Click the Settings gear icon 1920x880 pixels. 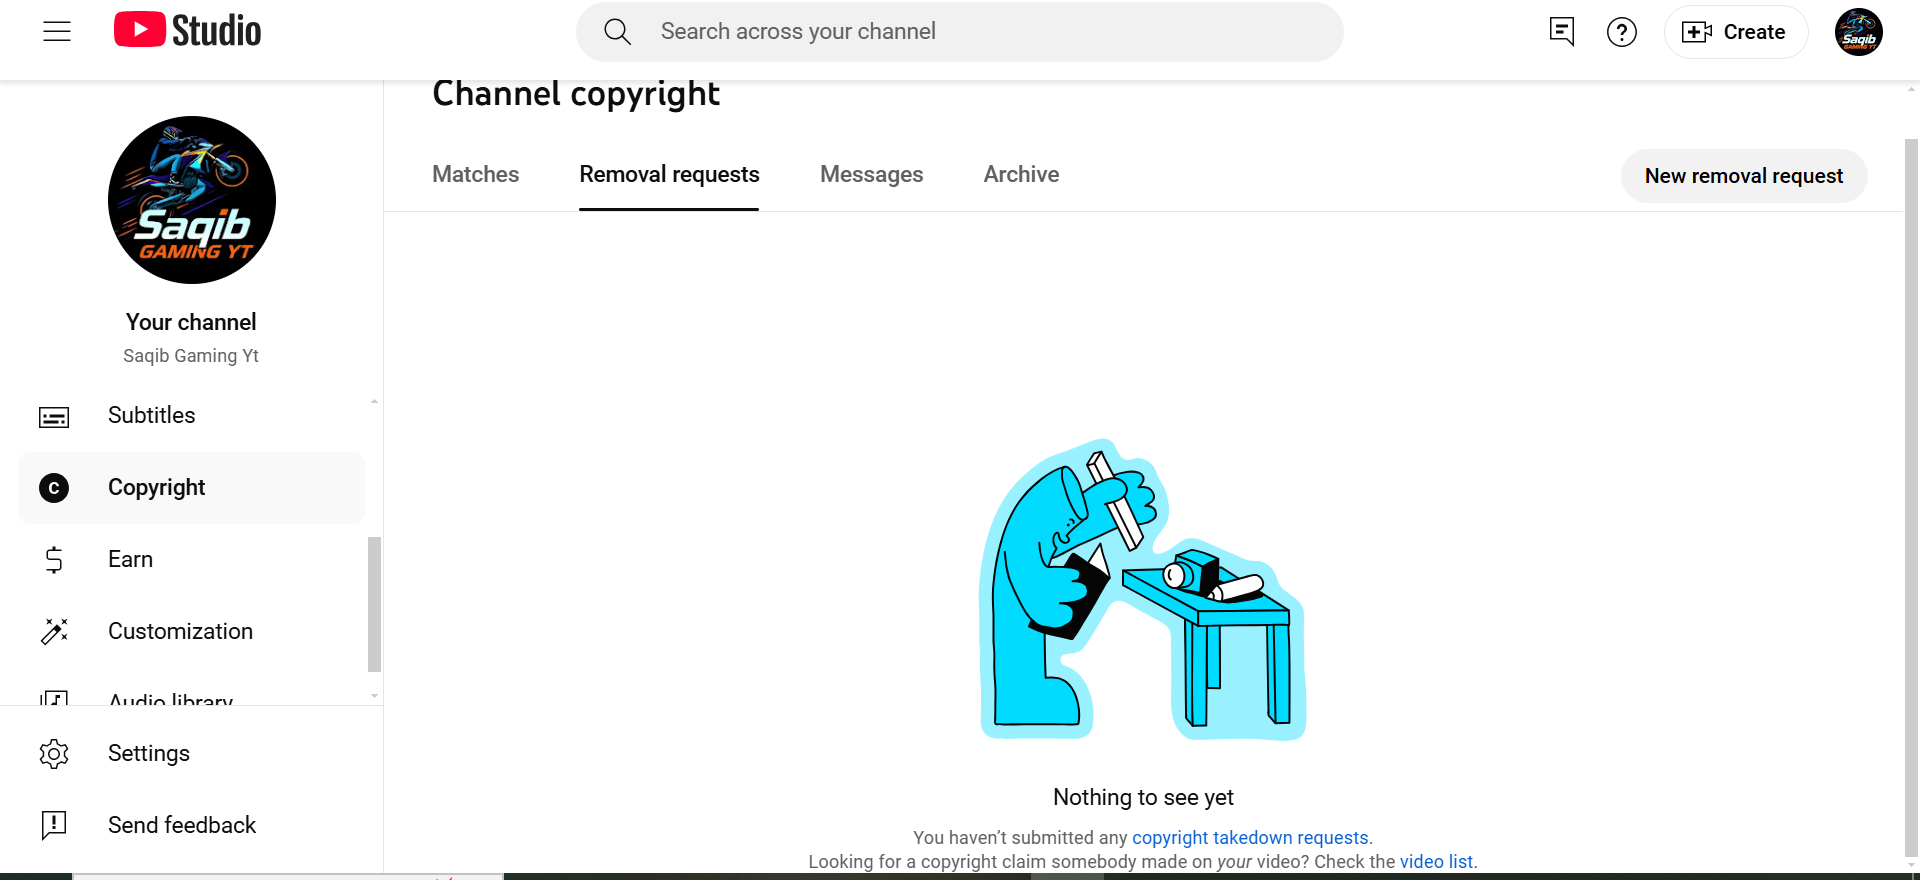(x=54, y=754)
